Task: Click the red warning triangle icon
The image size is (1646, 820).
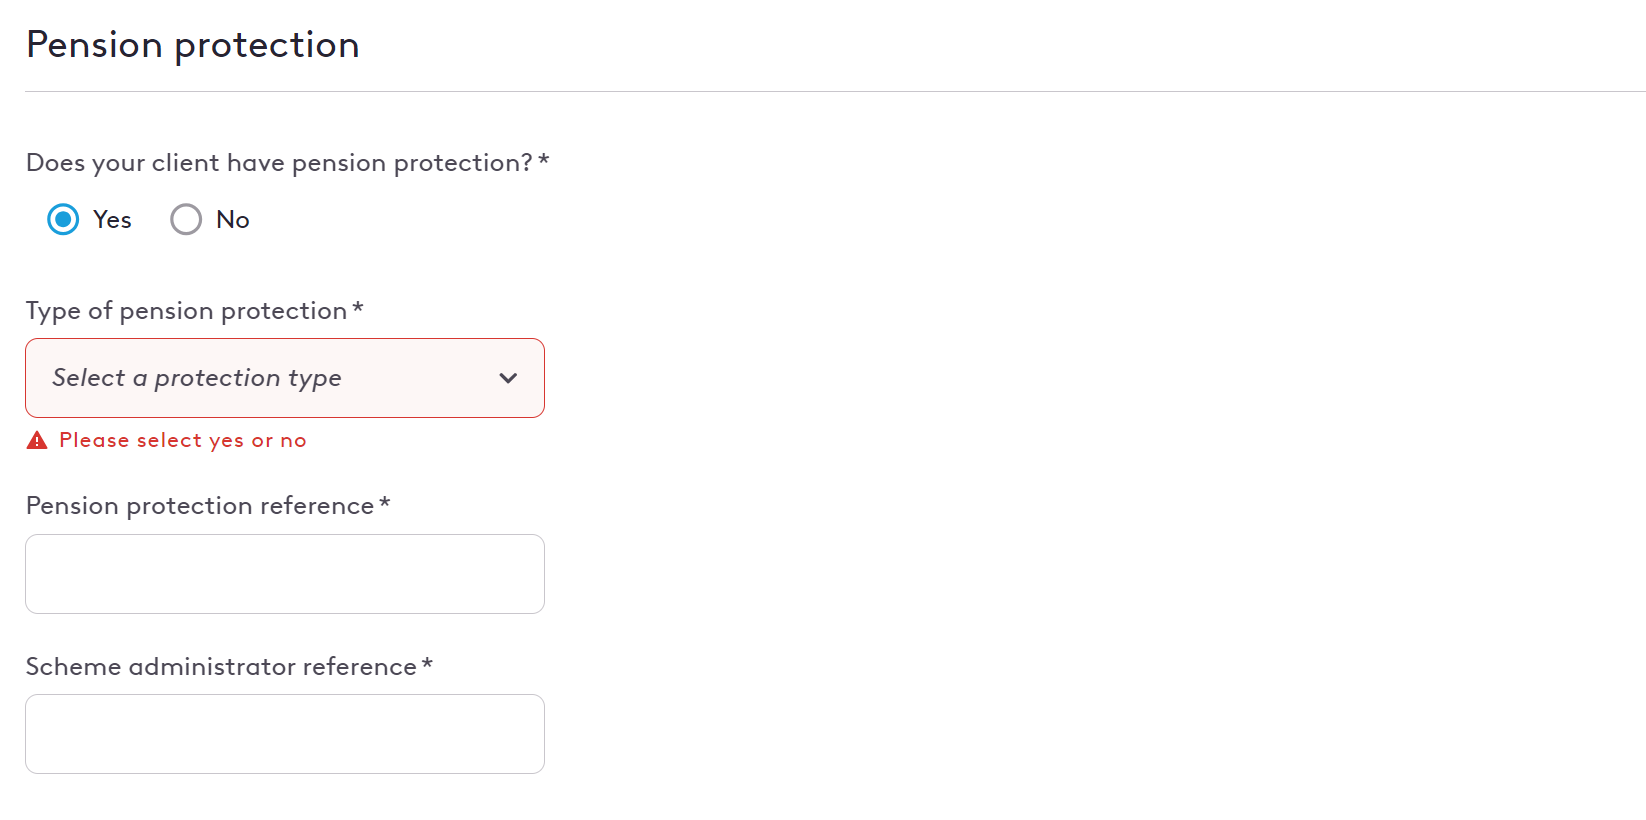Action: [x=37, y=440]
